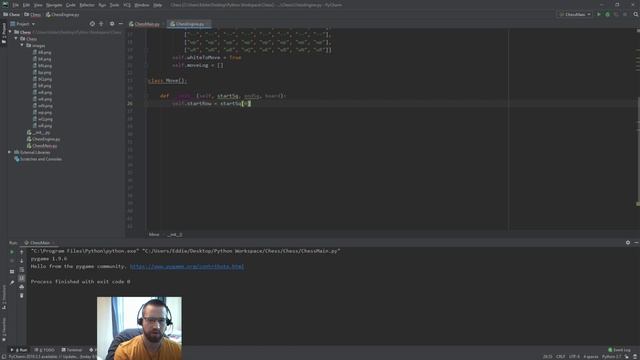The height and width of the screenshot is (360, 640).
Task: Open the Refactor menu
Action: (x=87, y=5)
